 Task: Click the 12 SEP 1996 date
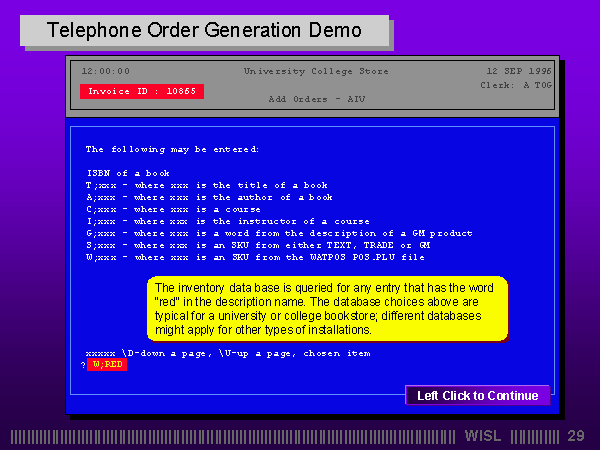519,71
